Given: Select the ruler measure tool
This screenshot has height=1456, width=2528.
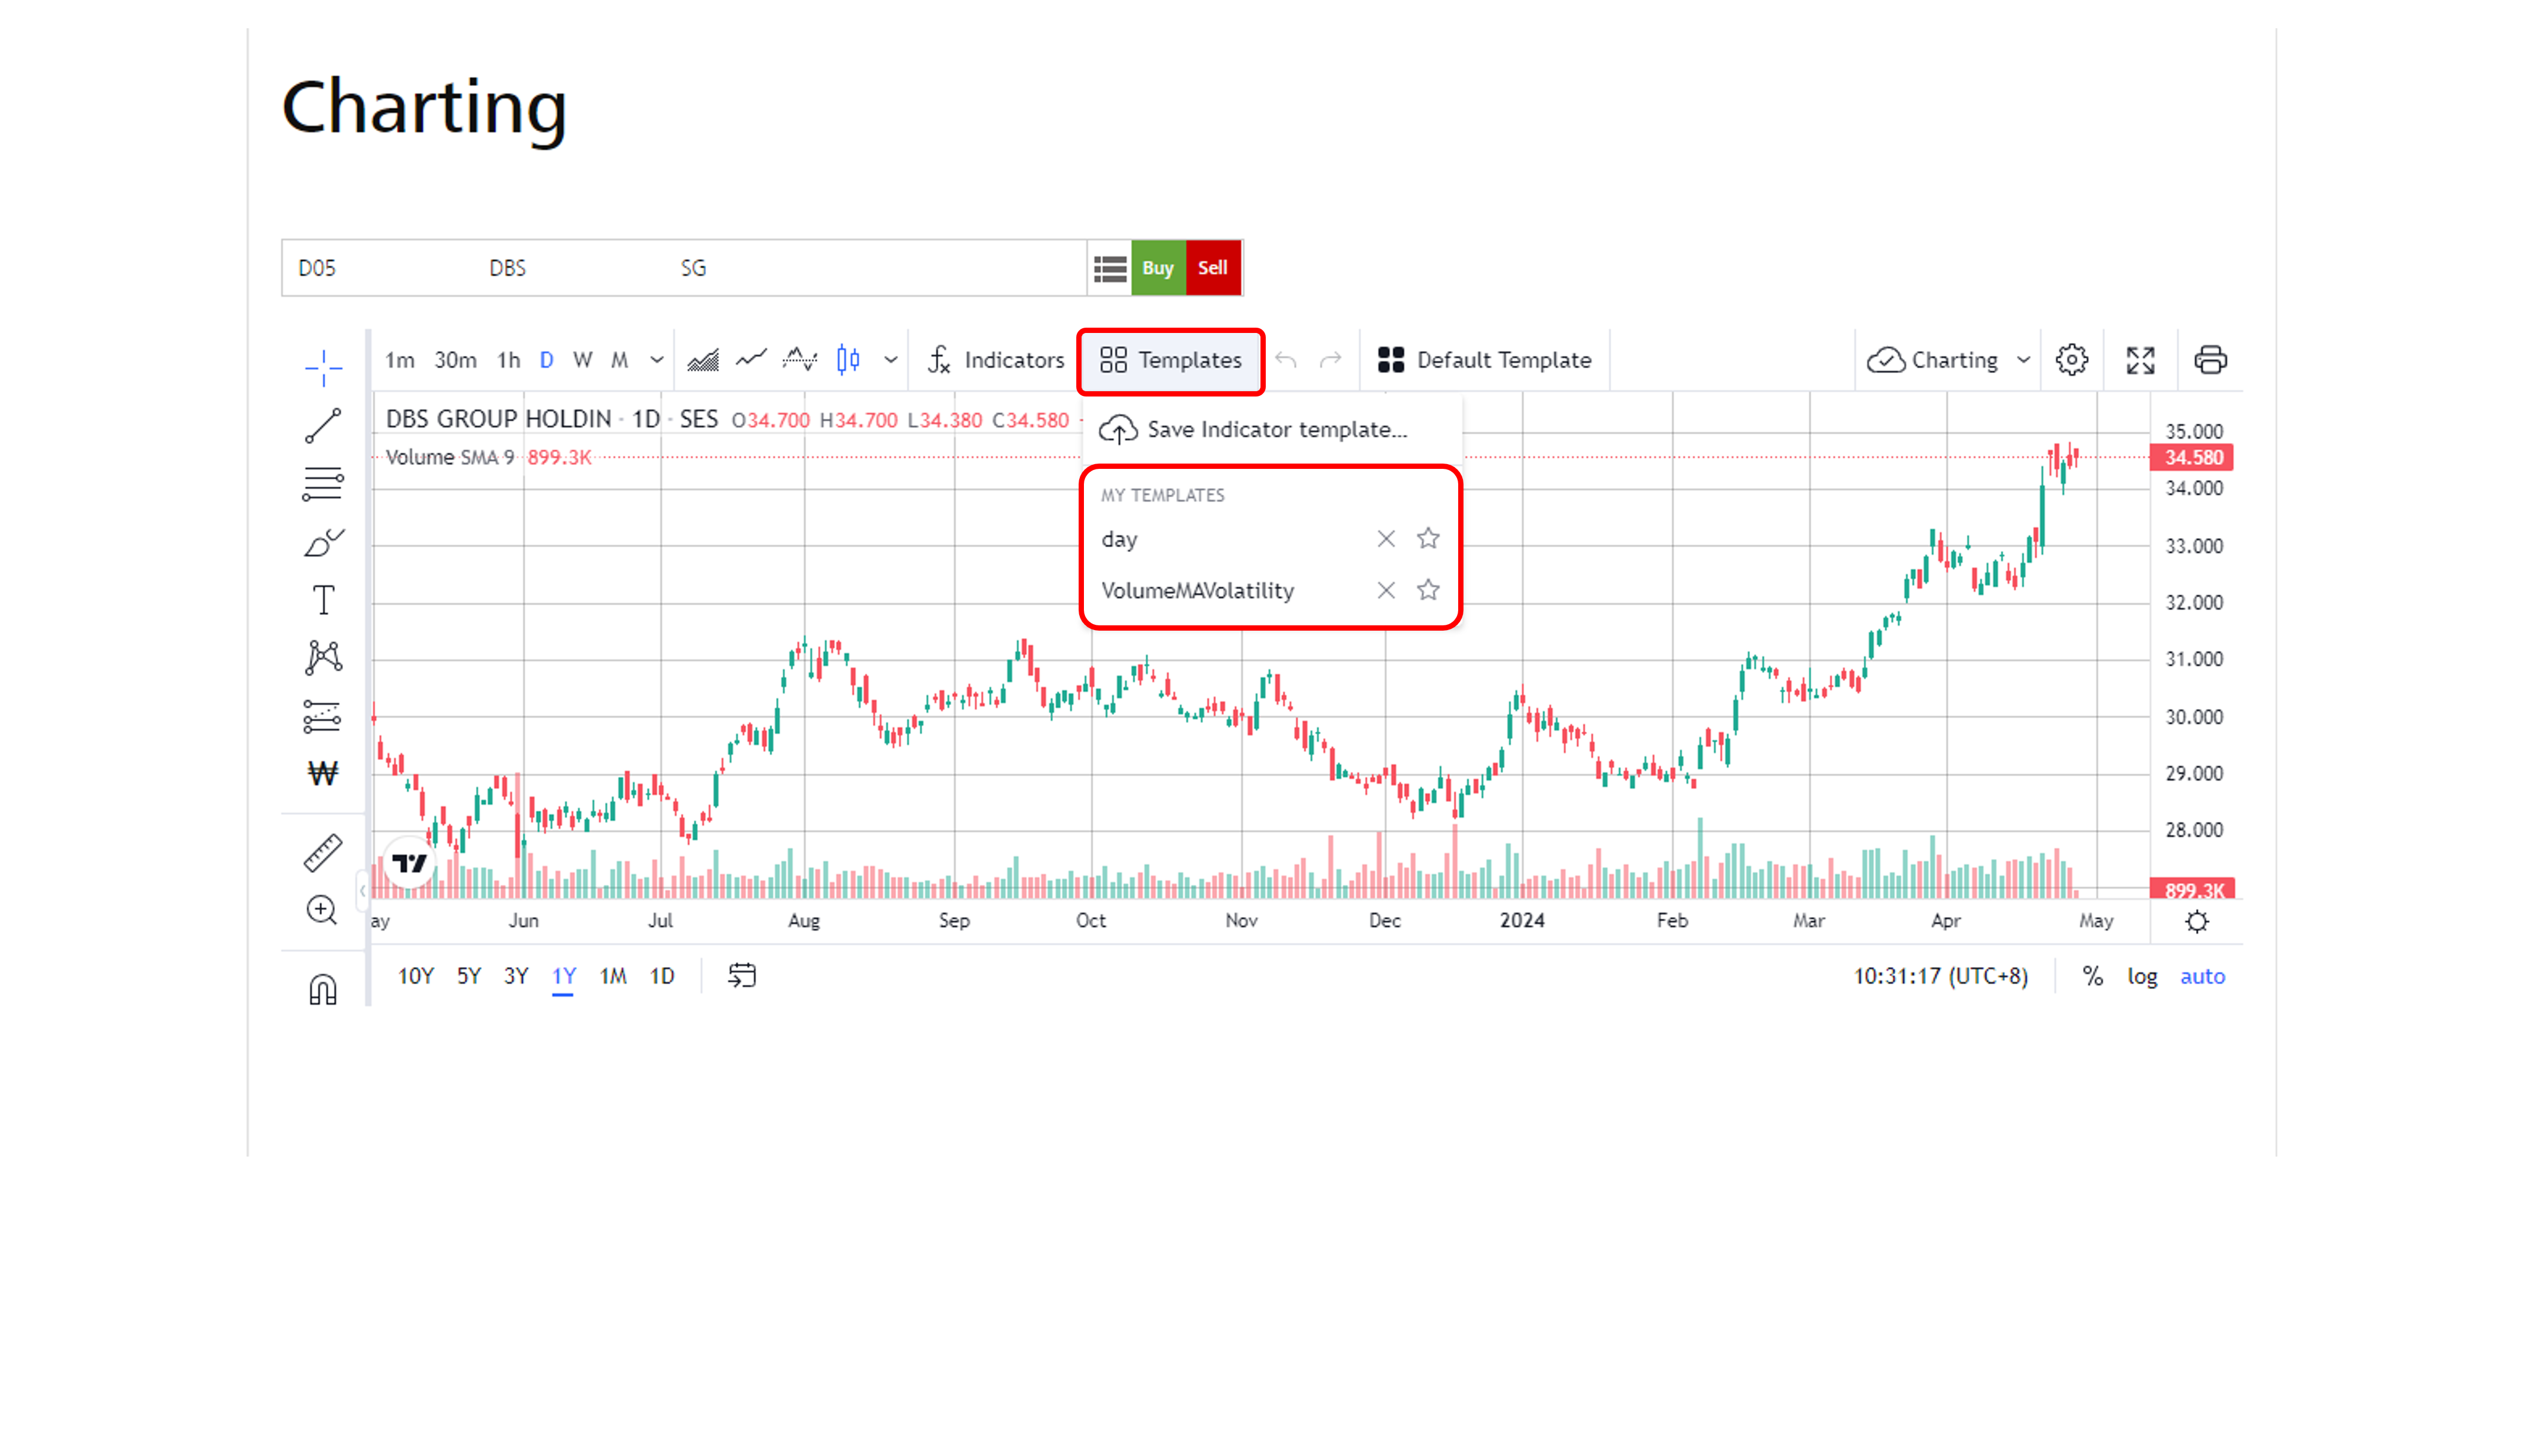Looking at the screenshot, I should (x=323, y=853).
